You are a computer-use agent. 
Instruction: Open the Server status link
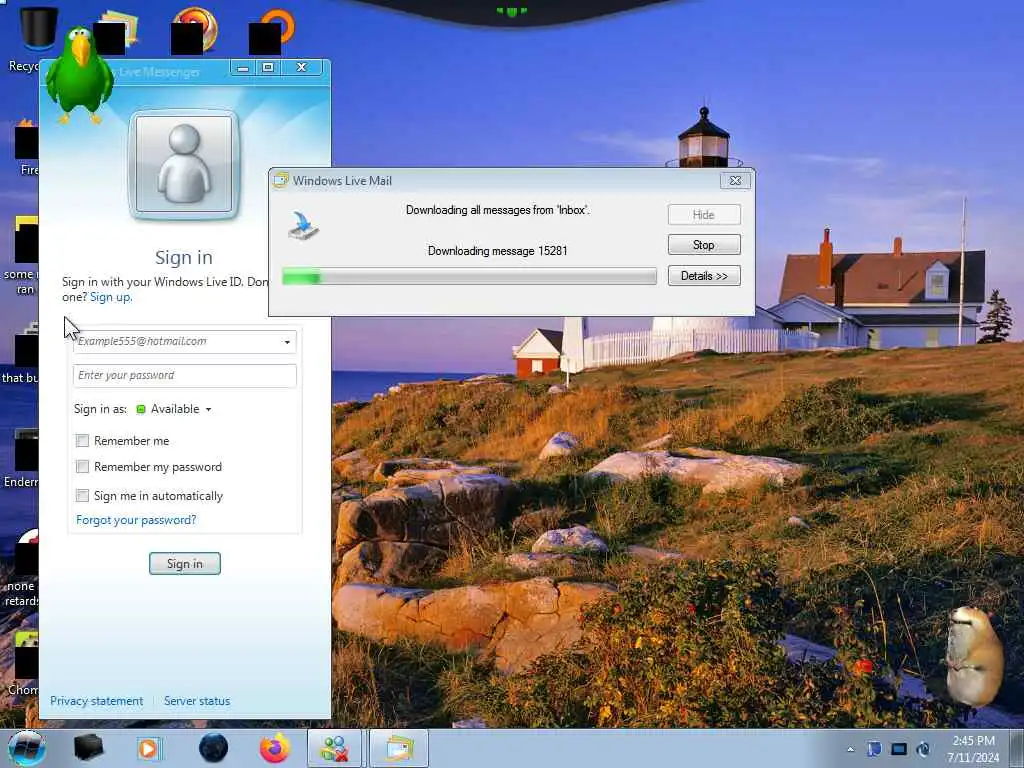(197, 701)
